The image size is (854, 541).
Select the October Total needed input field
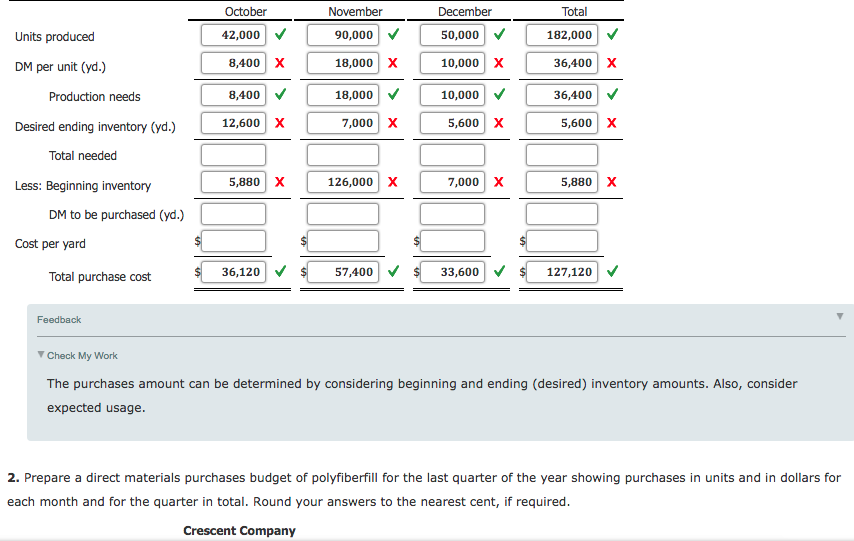(x=233, y=155)
